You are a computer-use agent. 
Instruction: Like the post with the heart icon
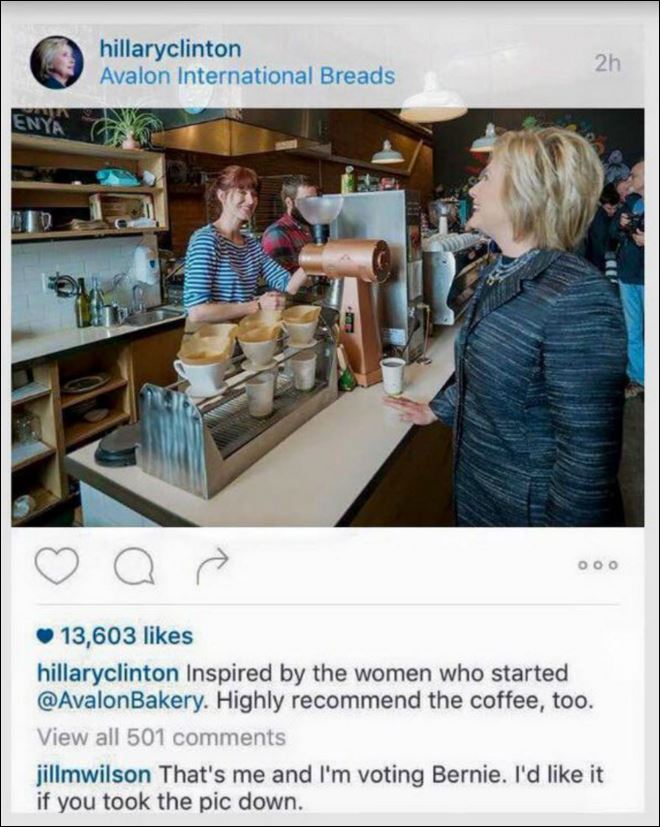point(57,565)
